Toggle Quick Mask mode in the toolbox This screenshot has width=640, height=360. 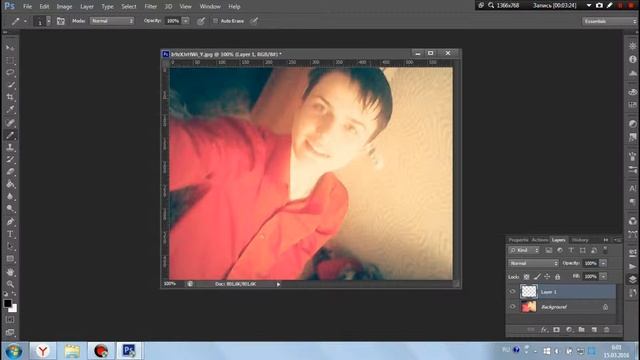pyautogui.click(x=10, y=320)
